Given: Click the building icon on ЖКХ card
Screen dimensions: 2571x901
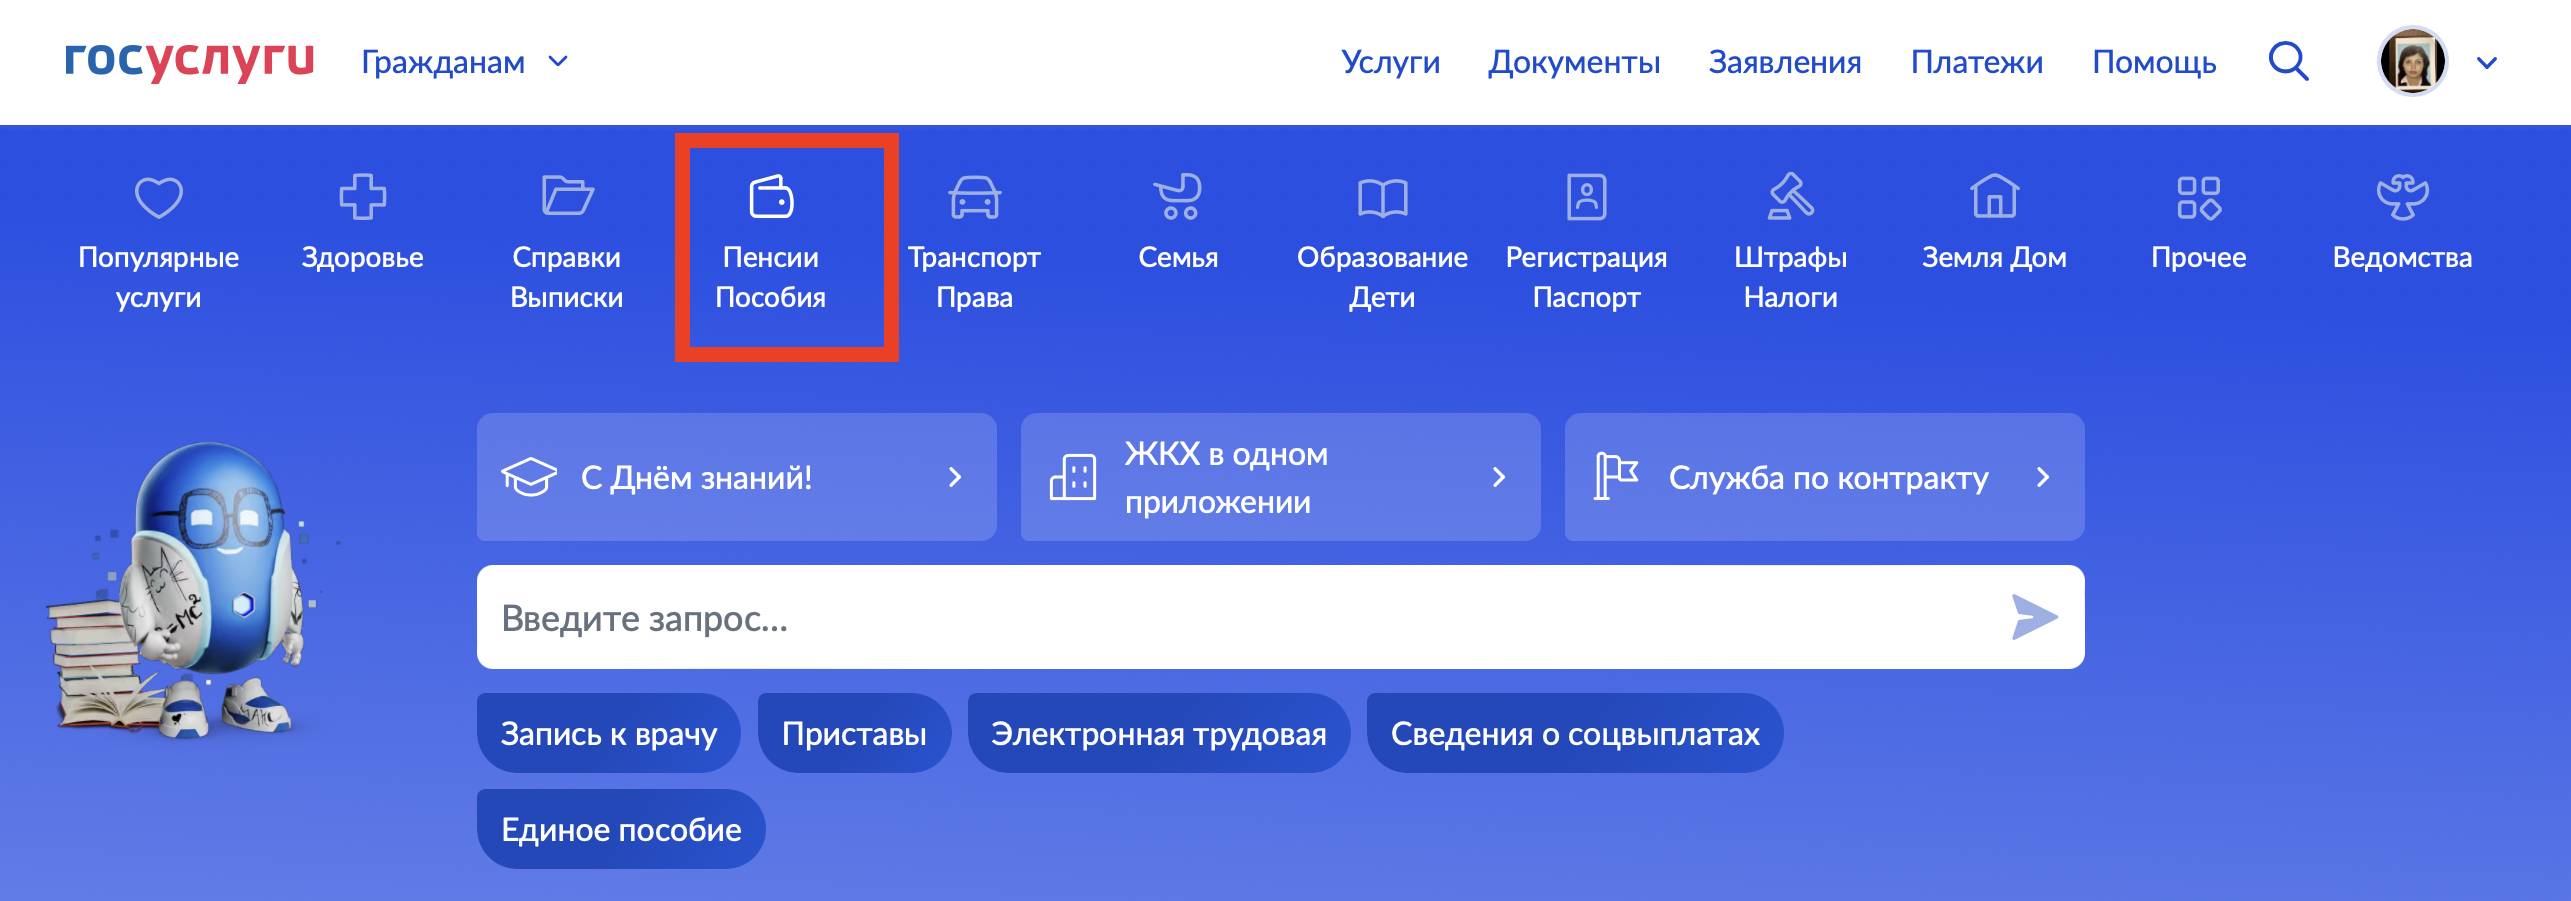Looking at the screenshot, I should coord(1073,477).
